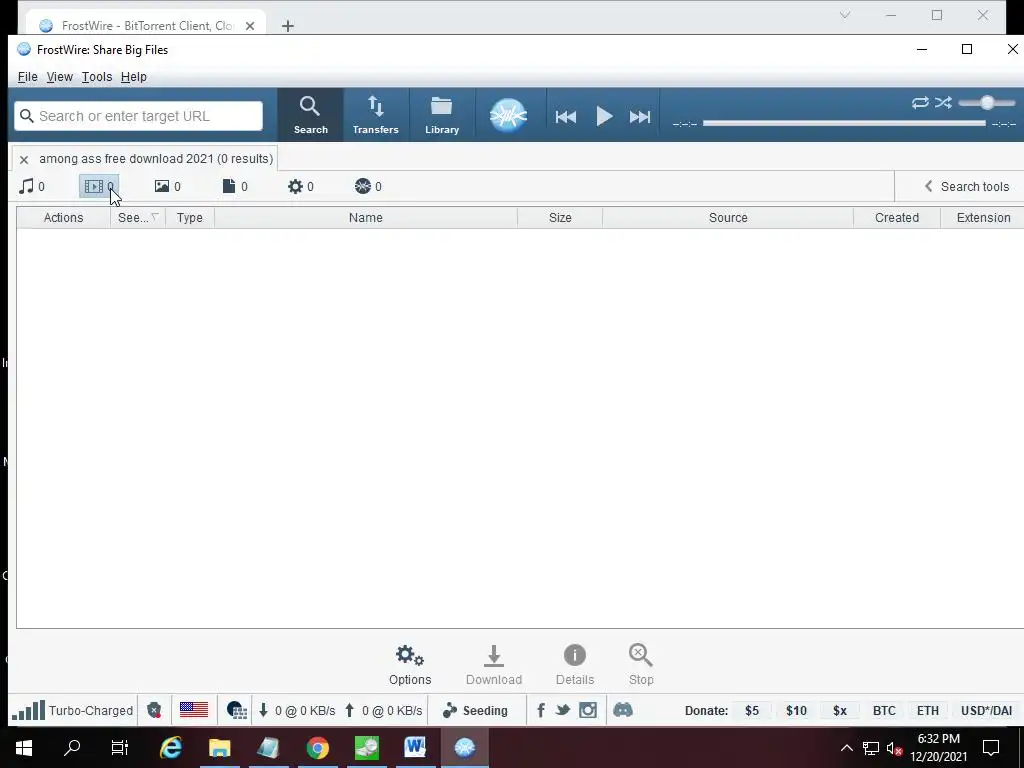Skip to the previous track
The height and width of the screenshot is (768, 1024).
pyautogui.click(x=566, y=117)
